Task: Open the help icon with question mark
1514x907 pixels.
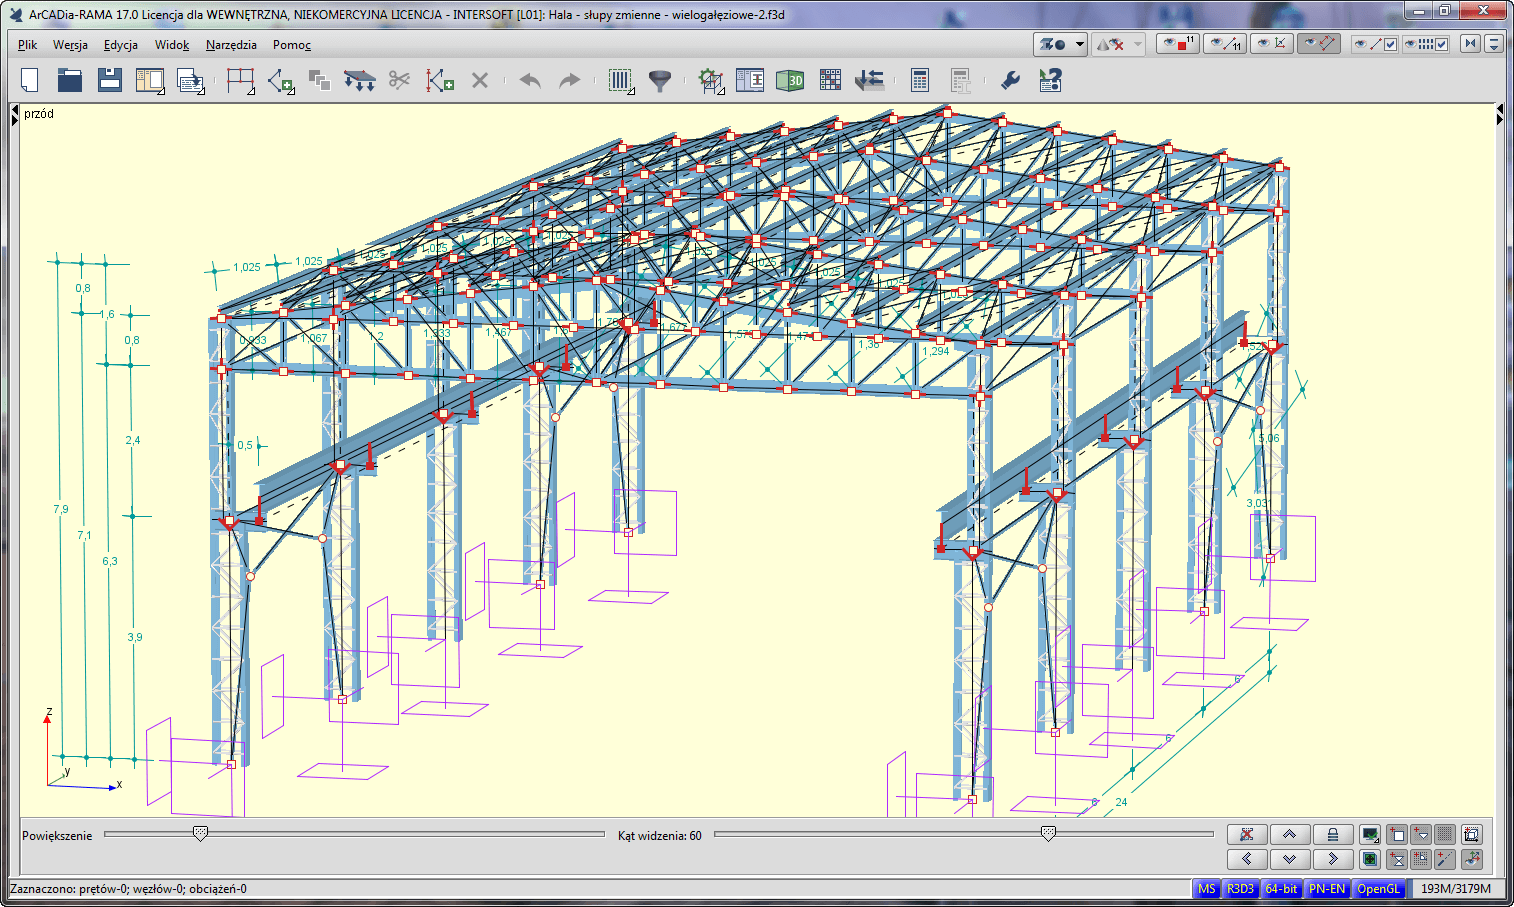Action: tap(1049, 79)
